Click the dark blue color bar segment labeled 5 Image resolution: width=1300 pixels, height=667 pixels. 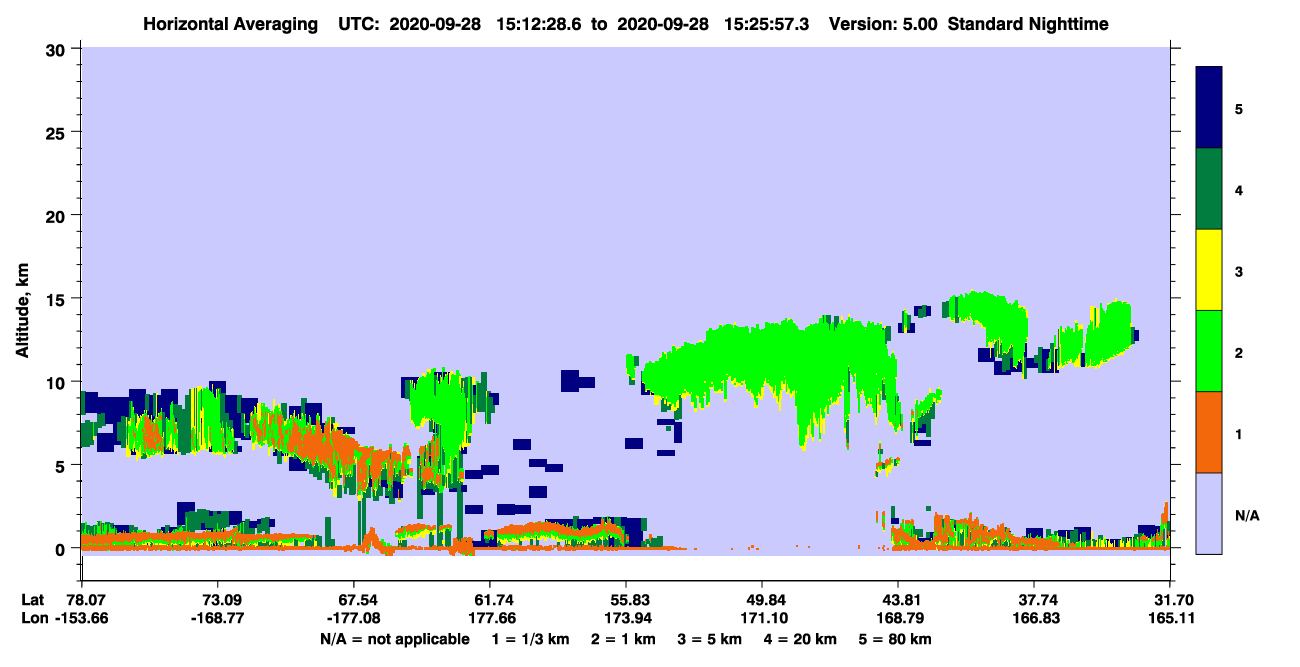pos(1209,108)
